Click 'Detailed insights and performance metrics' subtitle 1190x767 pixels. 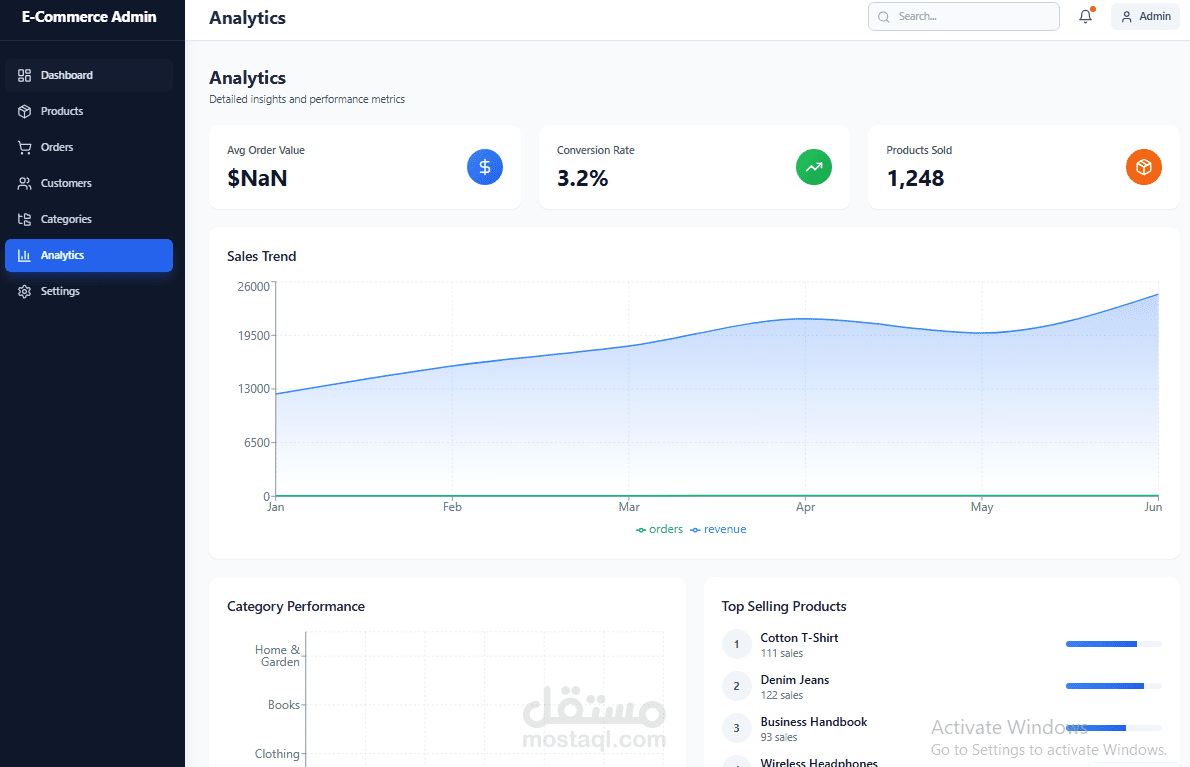point(307,99)
